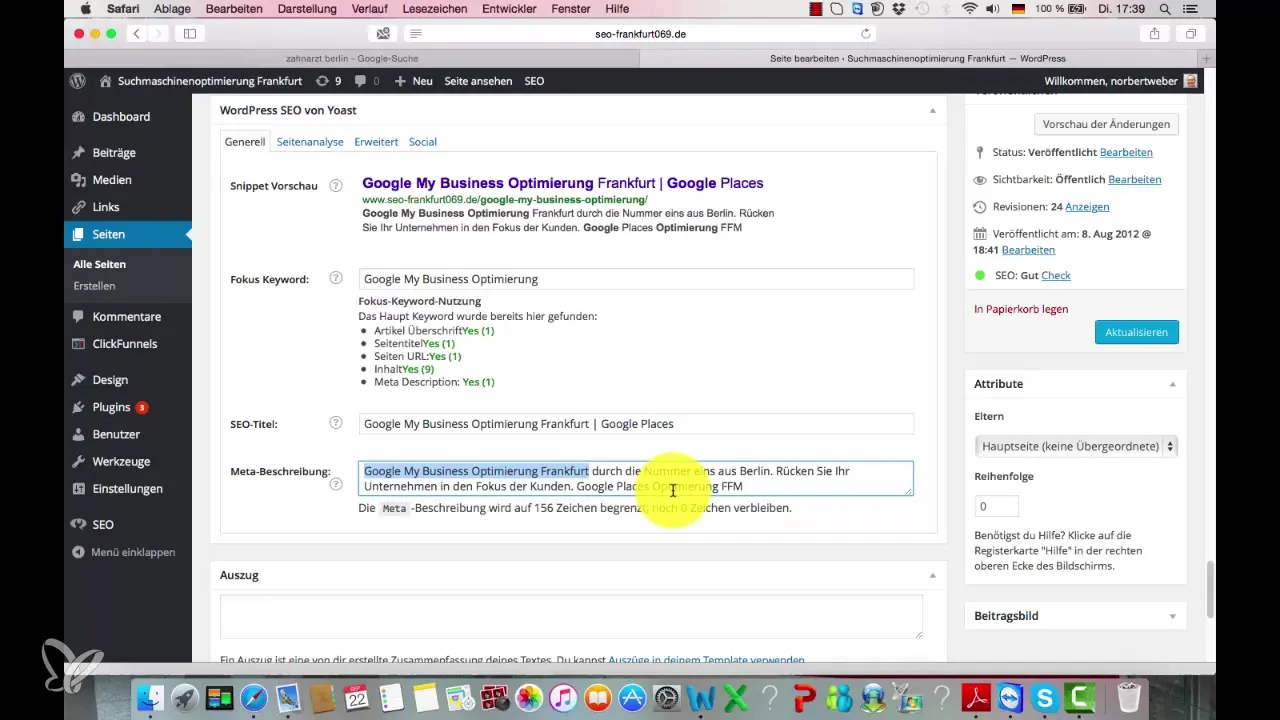The width and height of the screenshot is (1280, 720).
Task: Show all tabs in Safari
Action: click(1191, 33)
